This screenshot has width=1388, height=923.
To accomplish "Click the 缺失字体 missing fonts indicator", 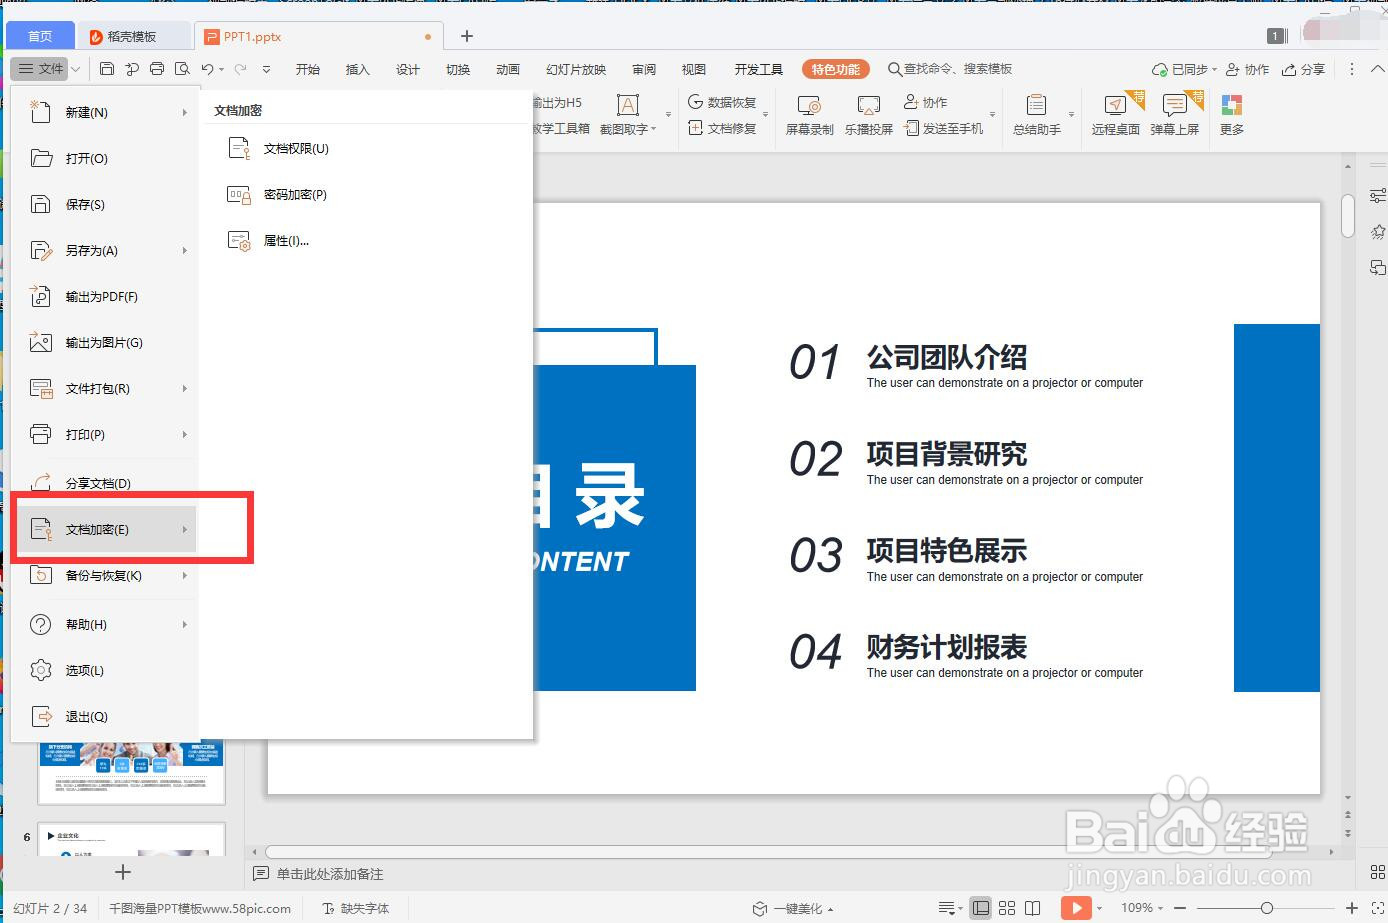I will coord(356,908).
